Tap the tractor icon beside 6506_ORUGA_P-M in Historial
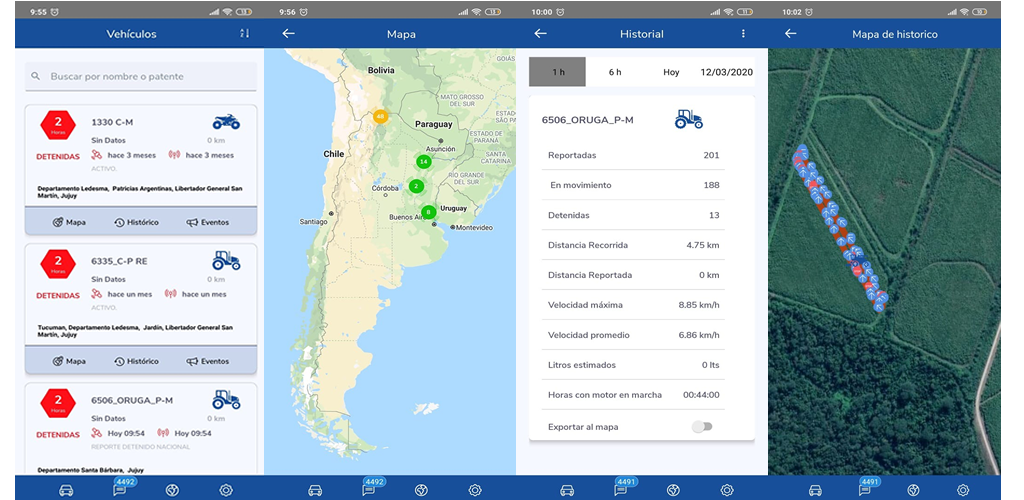1024x500 pixels. pyautogui.click(x=688, y=119)
